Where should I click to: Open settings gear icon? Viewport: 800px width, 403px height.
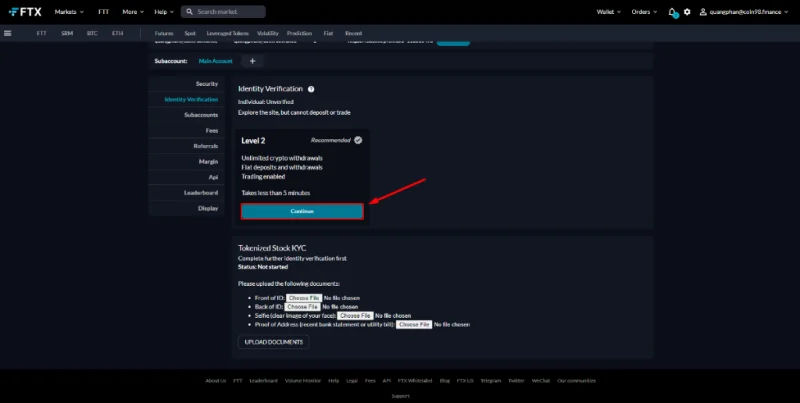tap(687, 12)
